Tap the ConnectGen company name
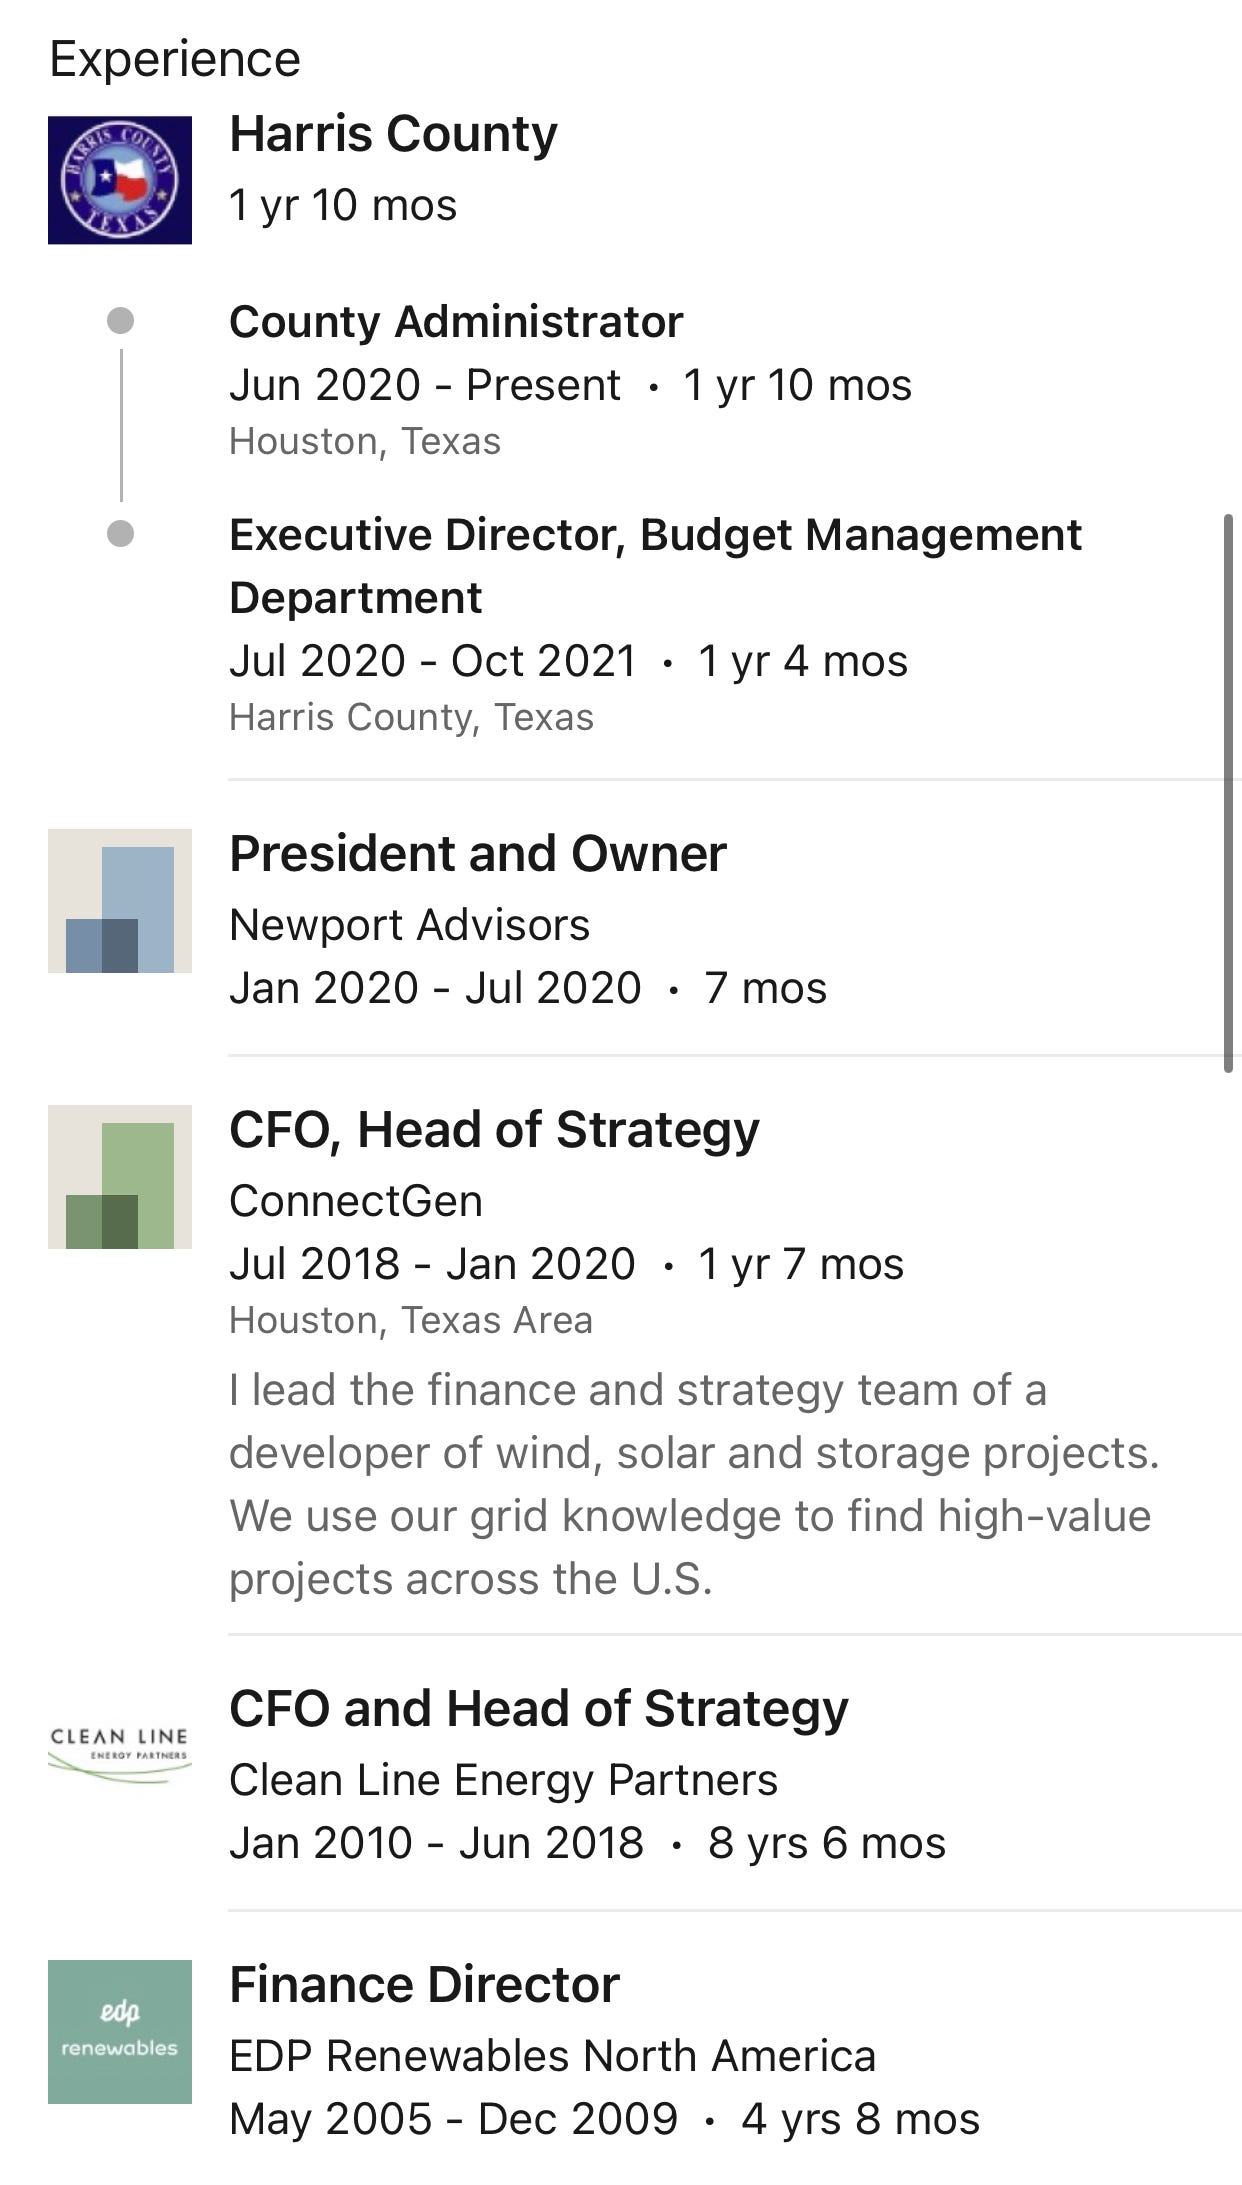Screen dimensions: 1242x2185 (x=355, y=1201)
